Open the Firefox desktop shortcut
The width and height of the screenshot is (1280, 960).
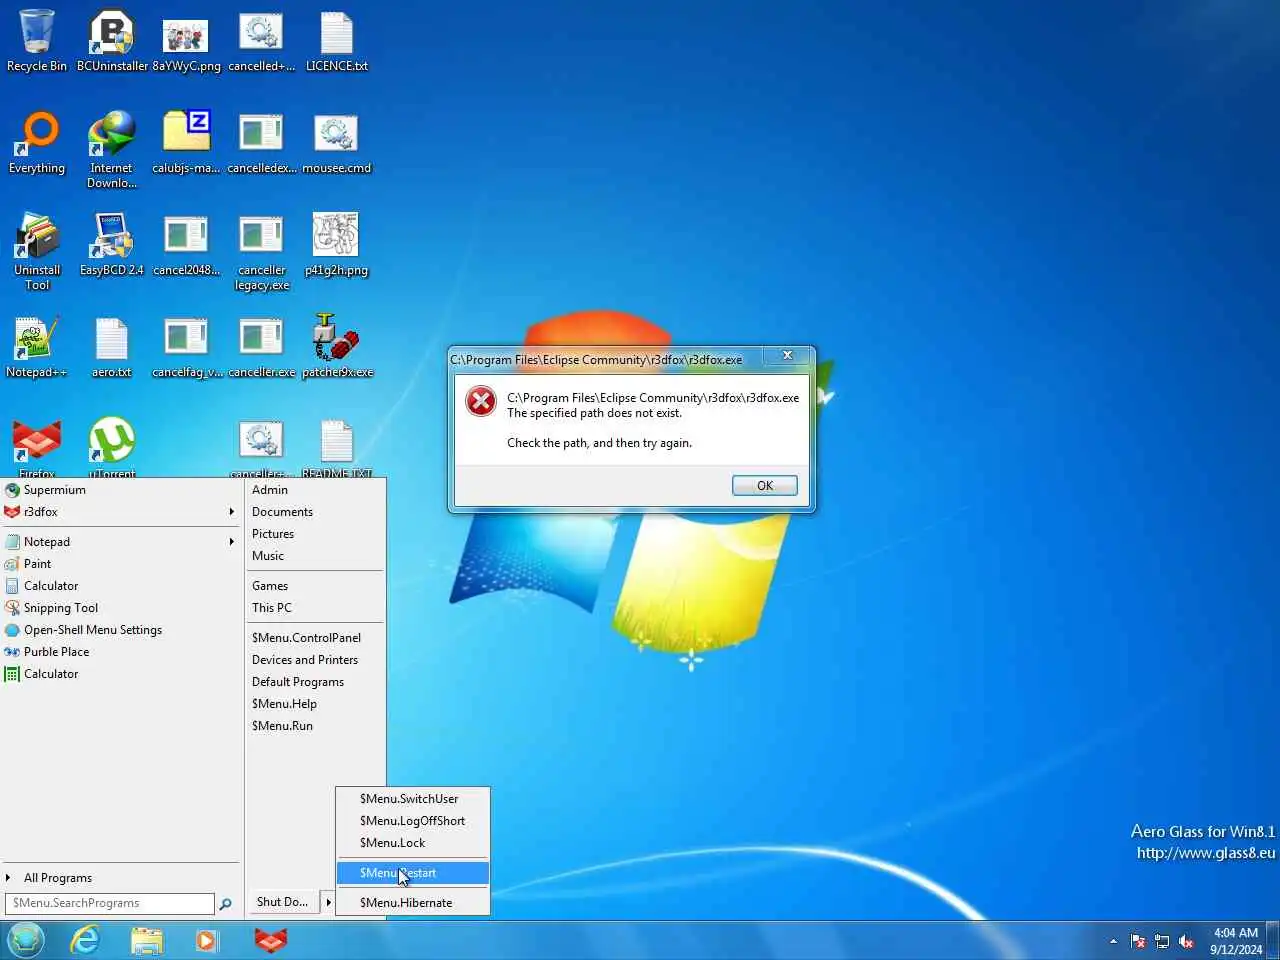click(37, 447)
